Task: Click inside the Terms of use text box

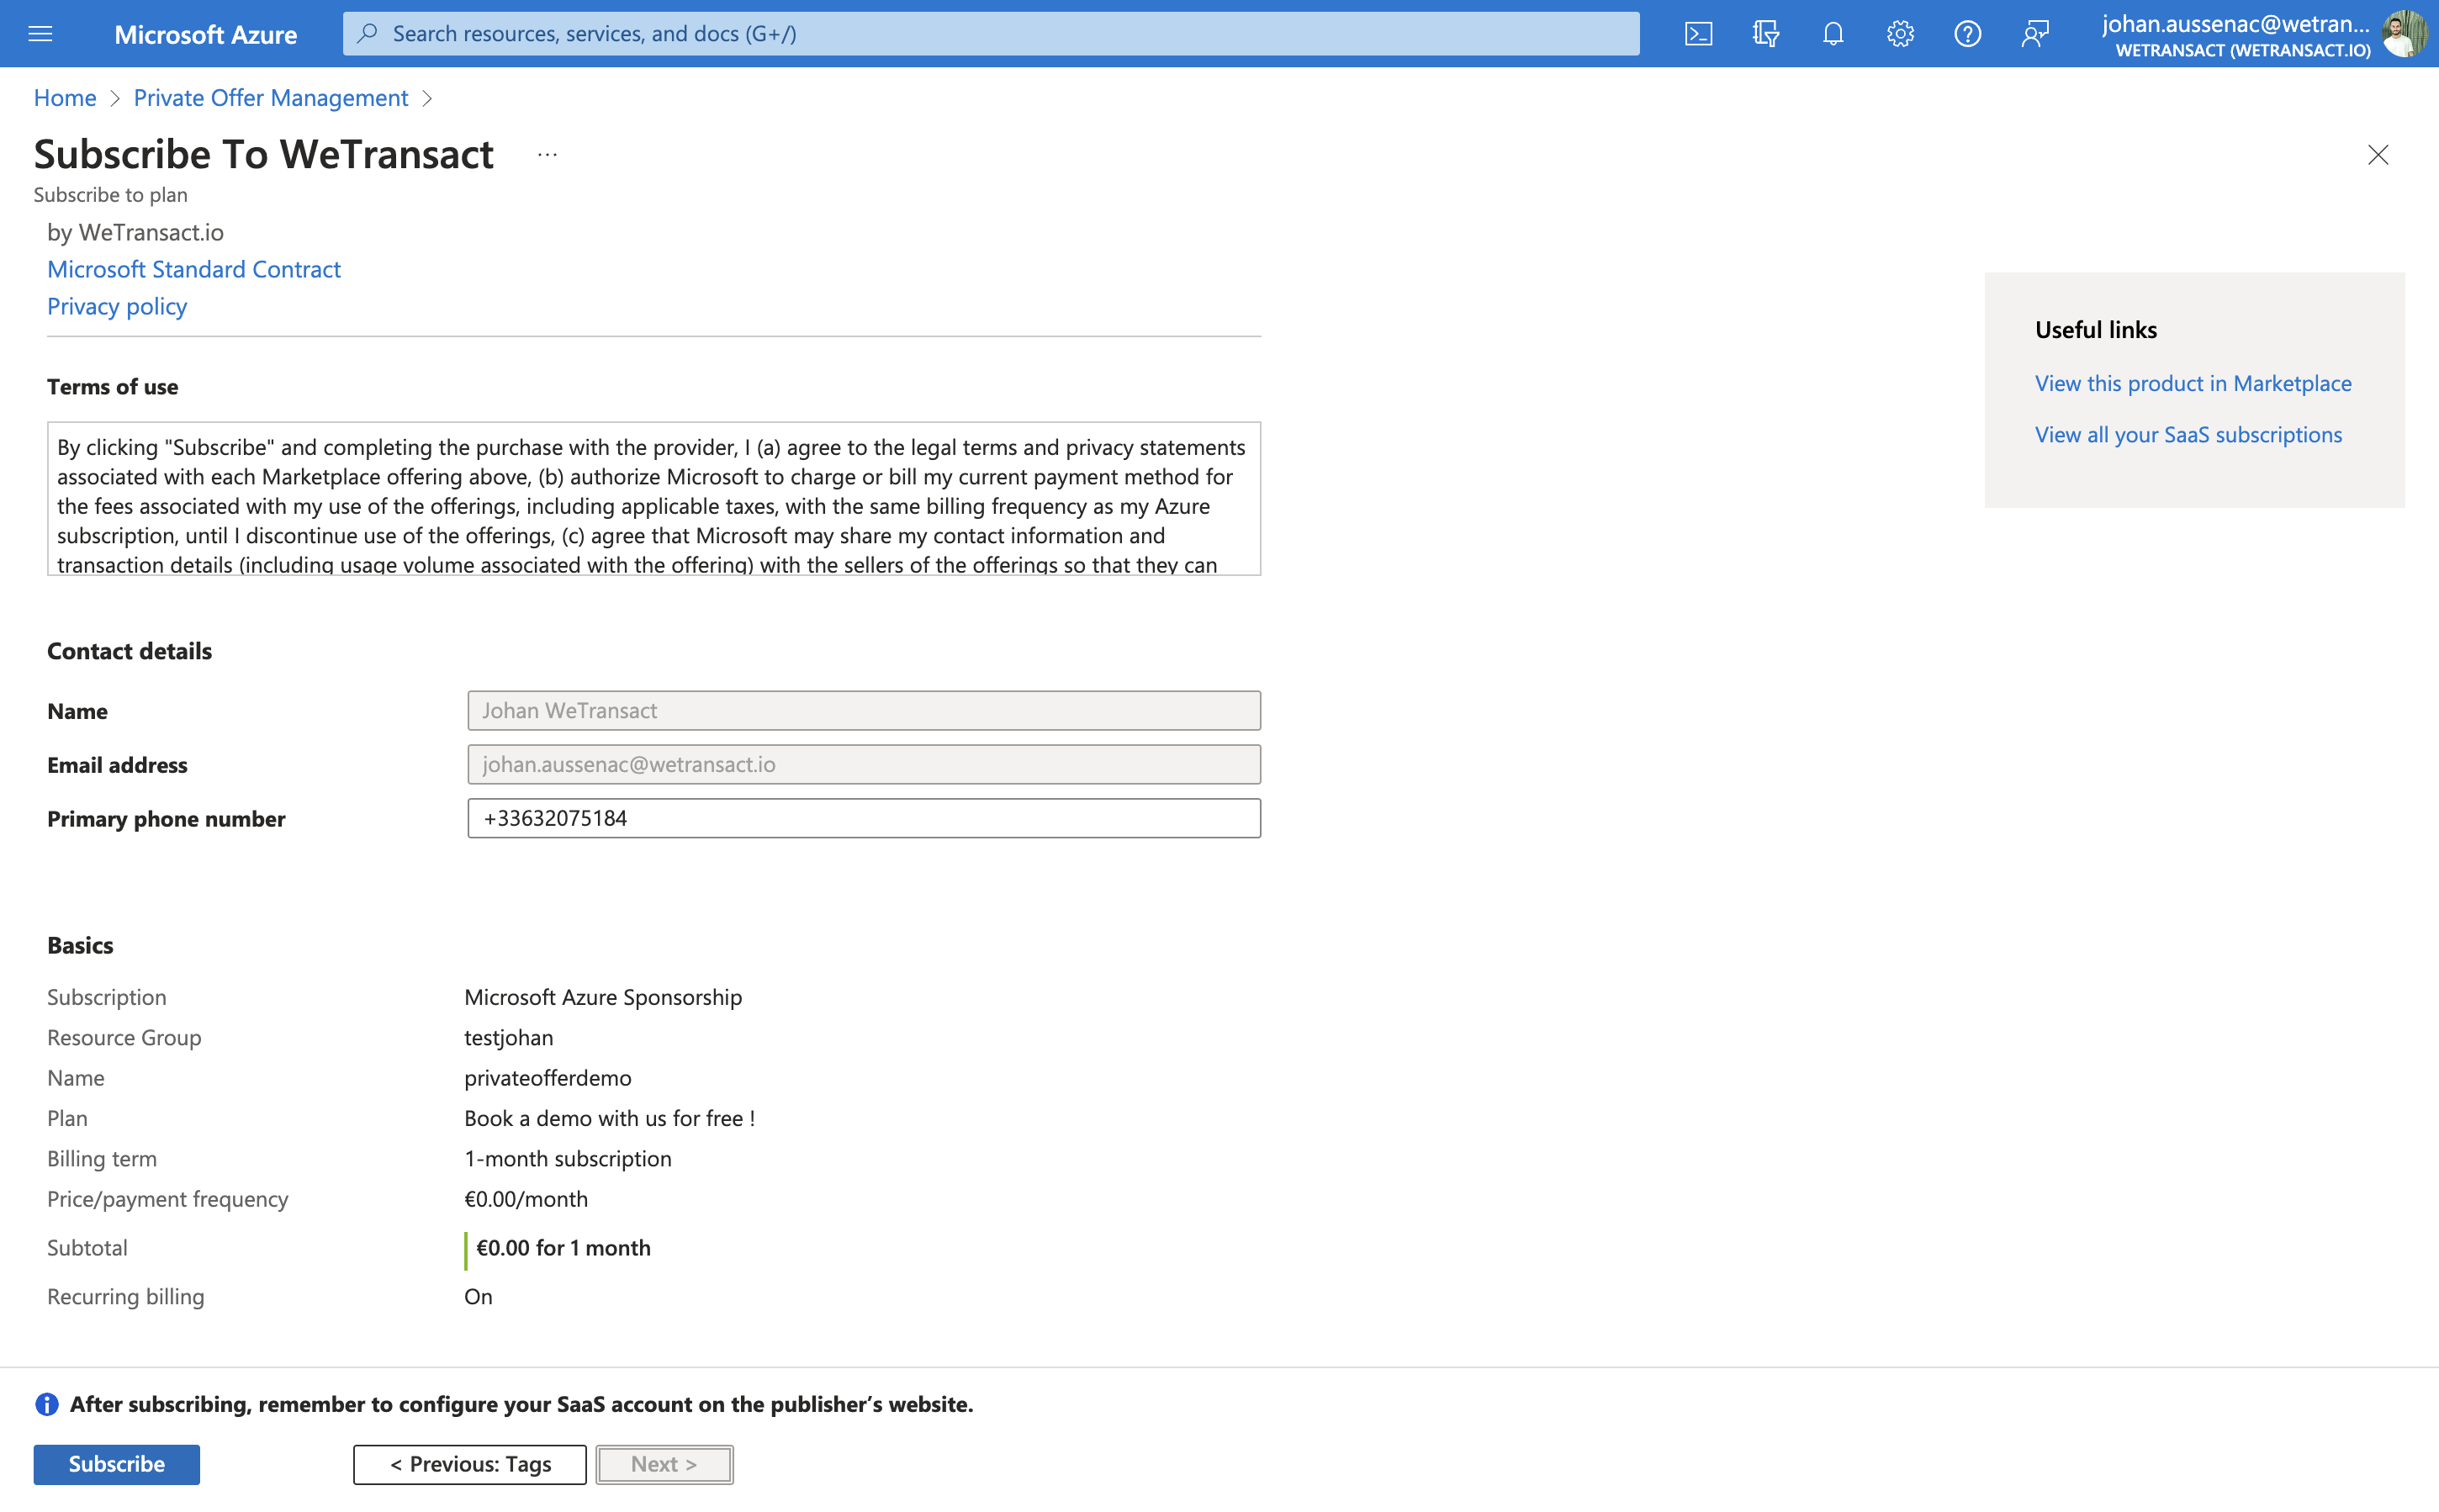Action: click(654, 499)
